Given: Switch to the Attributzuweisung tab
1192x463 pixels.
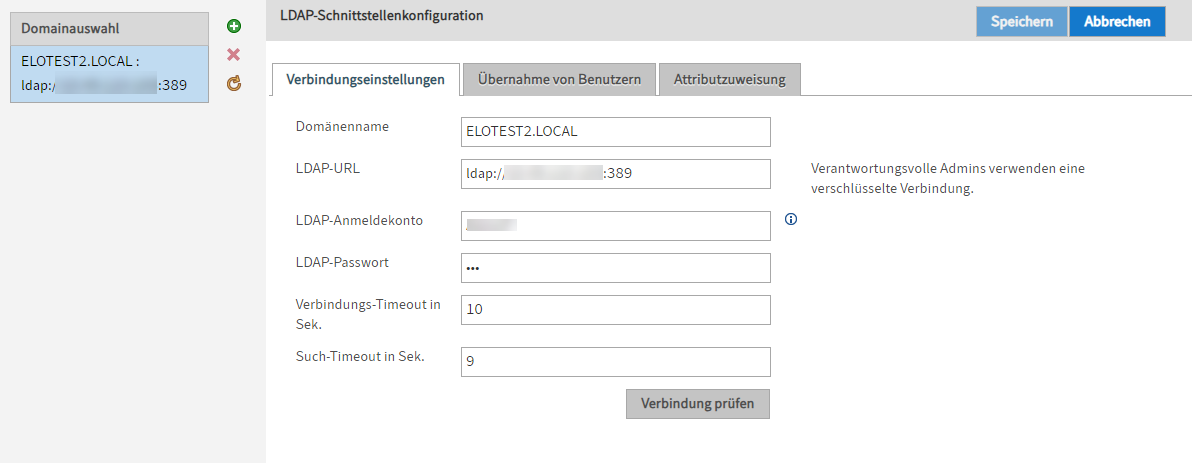Looking at the screenshot, I should [x=730, y=79].
